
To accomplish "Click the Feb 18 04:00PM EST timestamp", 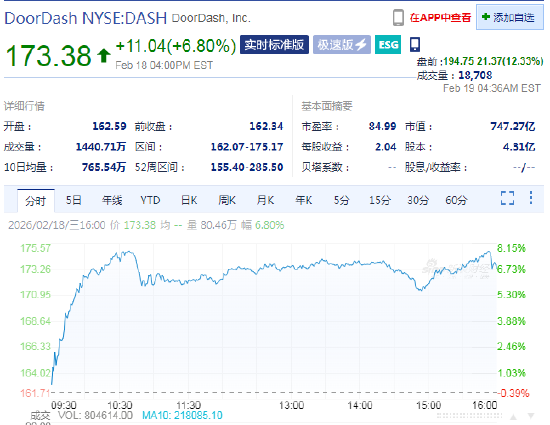I will point(164,65).
